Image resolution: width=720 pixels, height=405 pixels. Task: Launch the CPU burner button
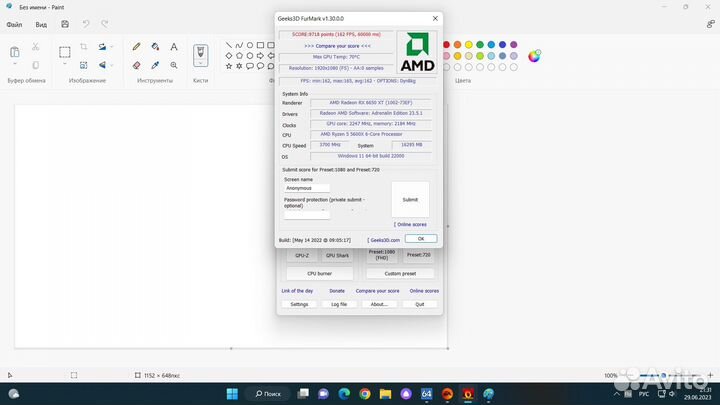320,273
